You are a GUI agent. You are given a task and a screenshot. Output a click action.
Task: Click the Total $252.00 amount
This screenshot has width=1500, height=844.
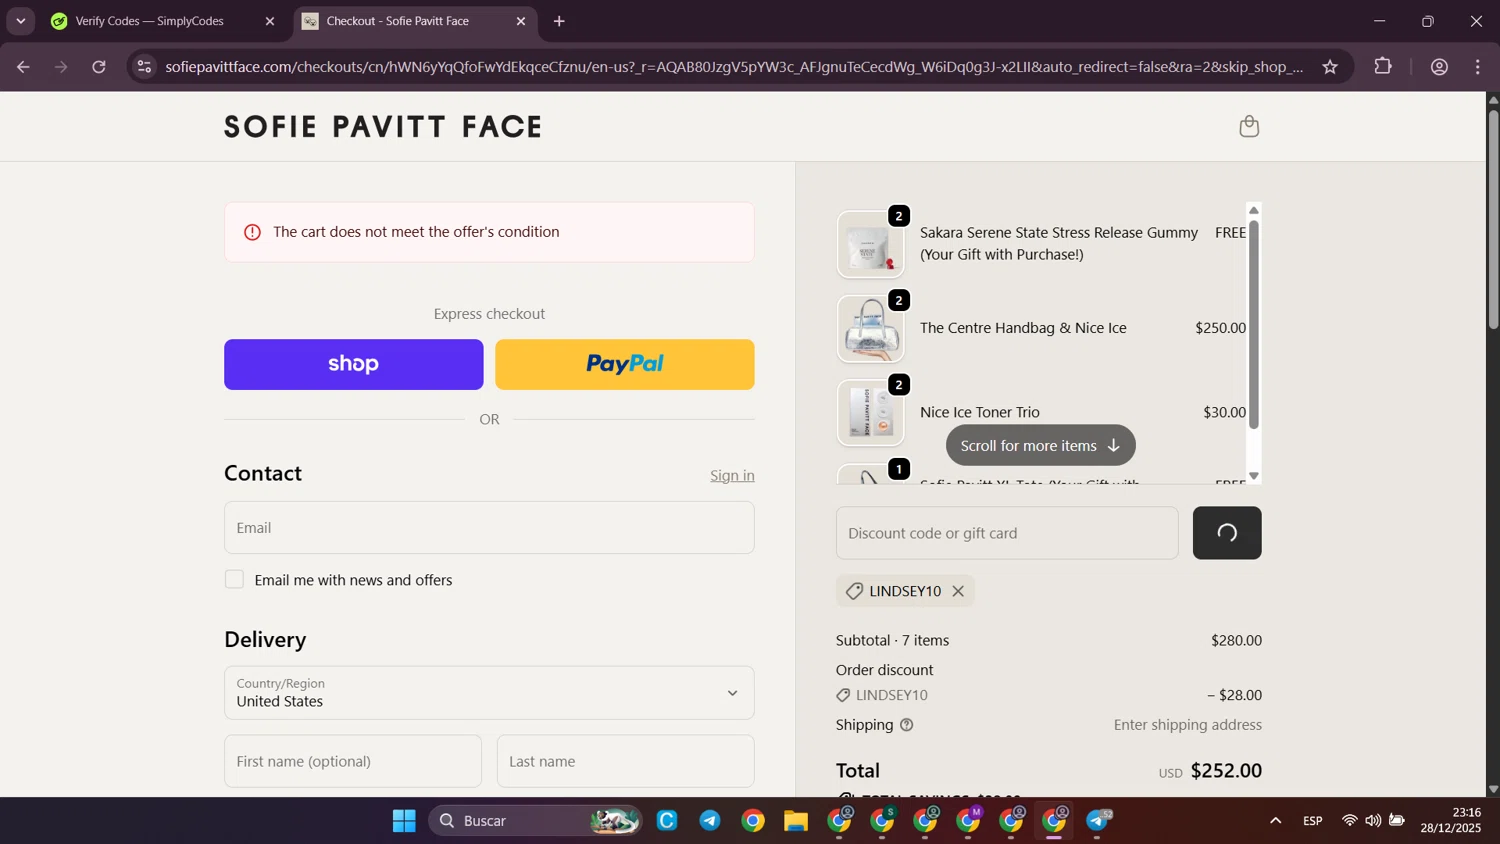coord(1226,771)
